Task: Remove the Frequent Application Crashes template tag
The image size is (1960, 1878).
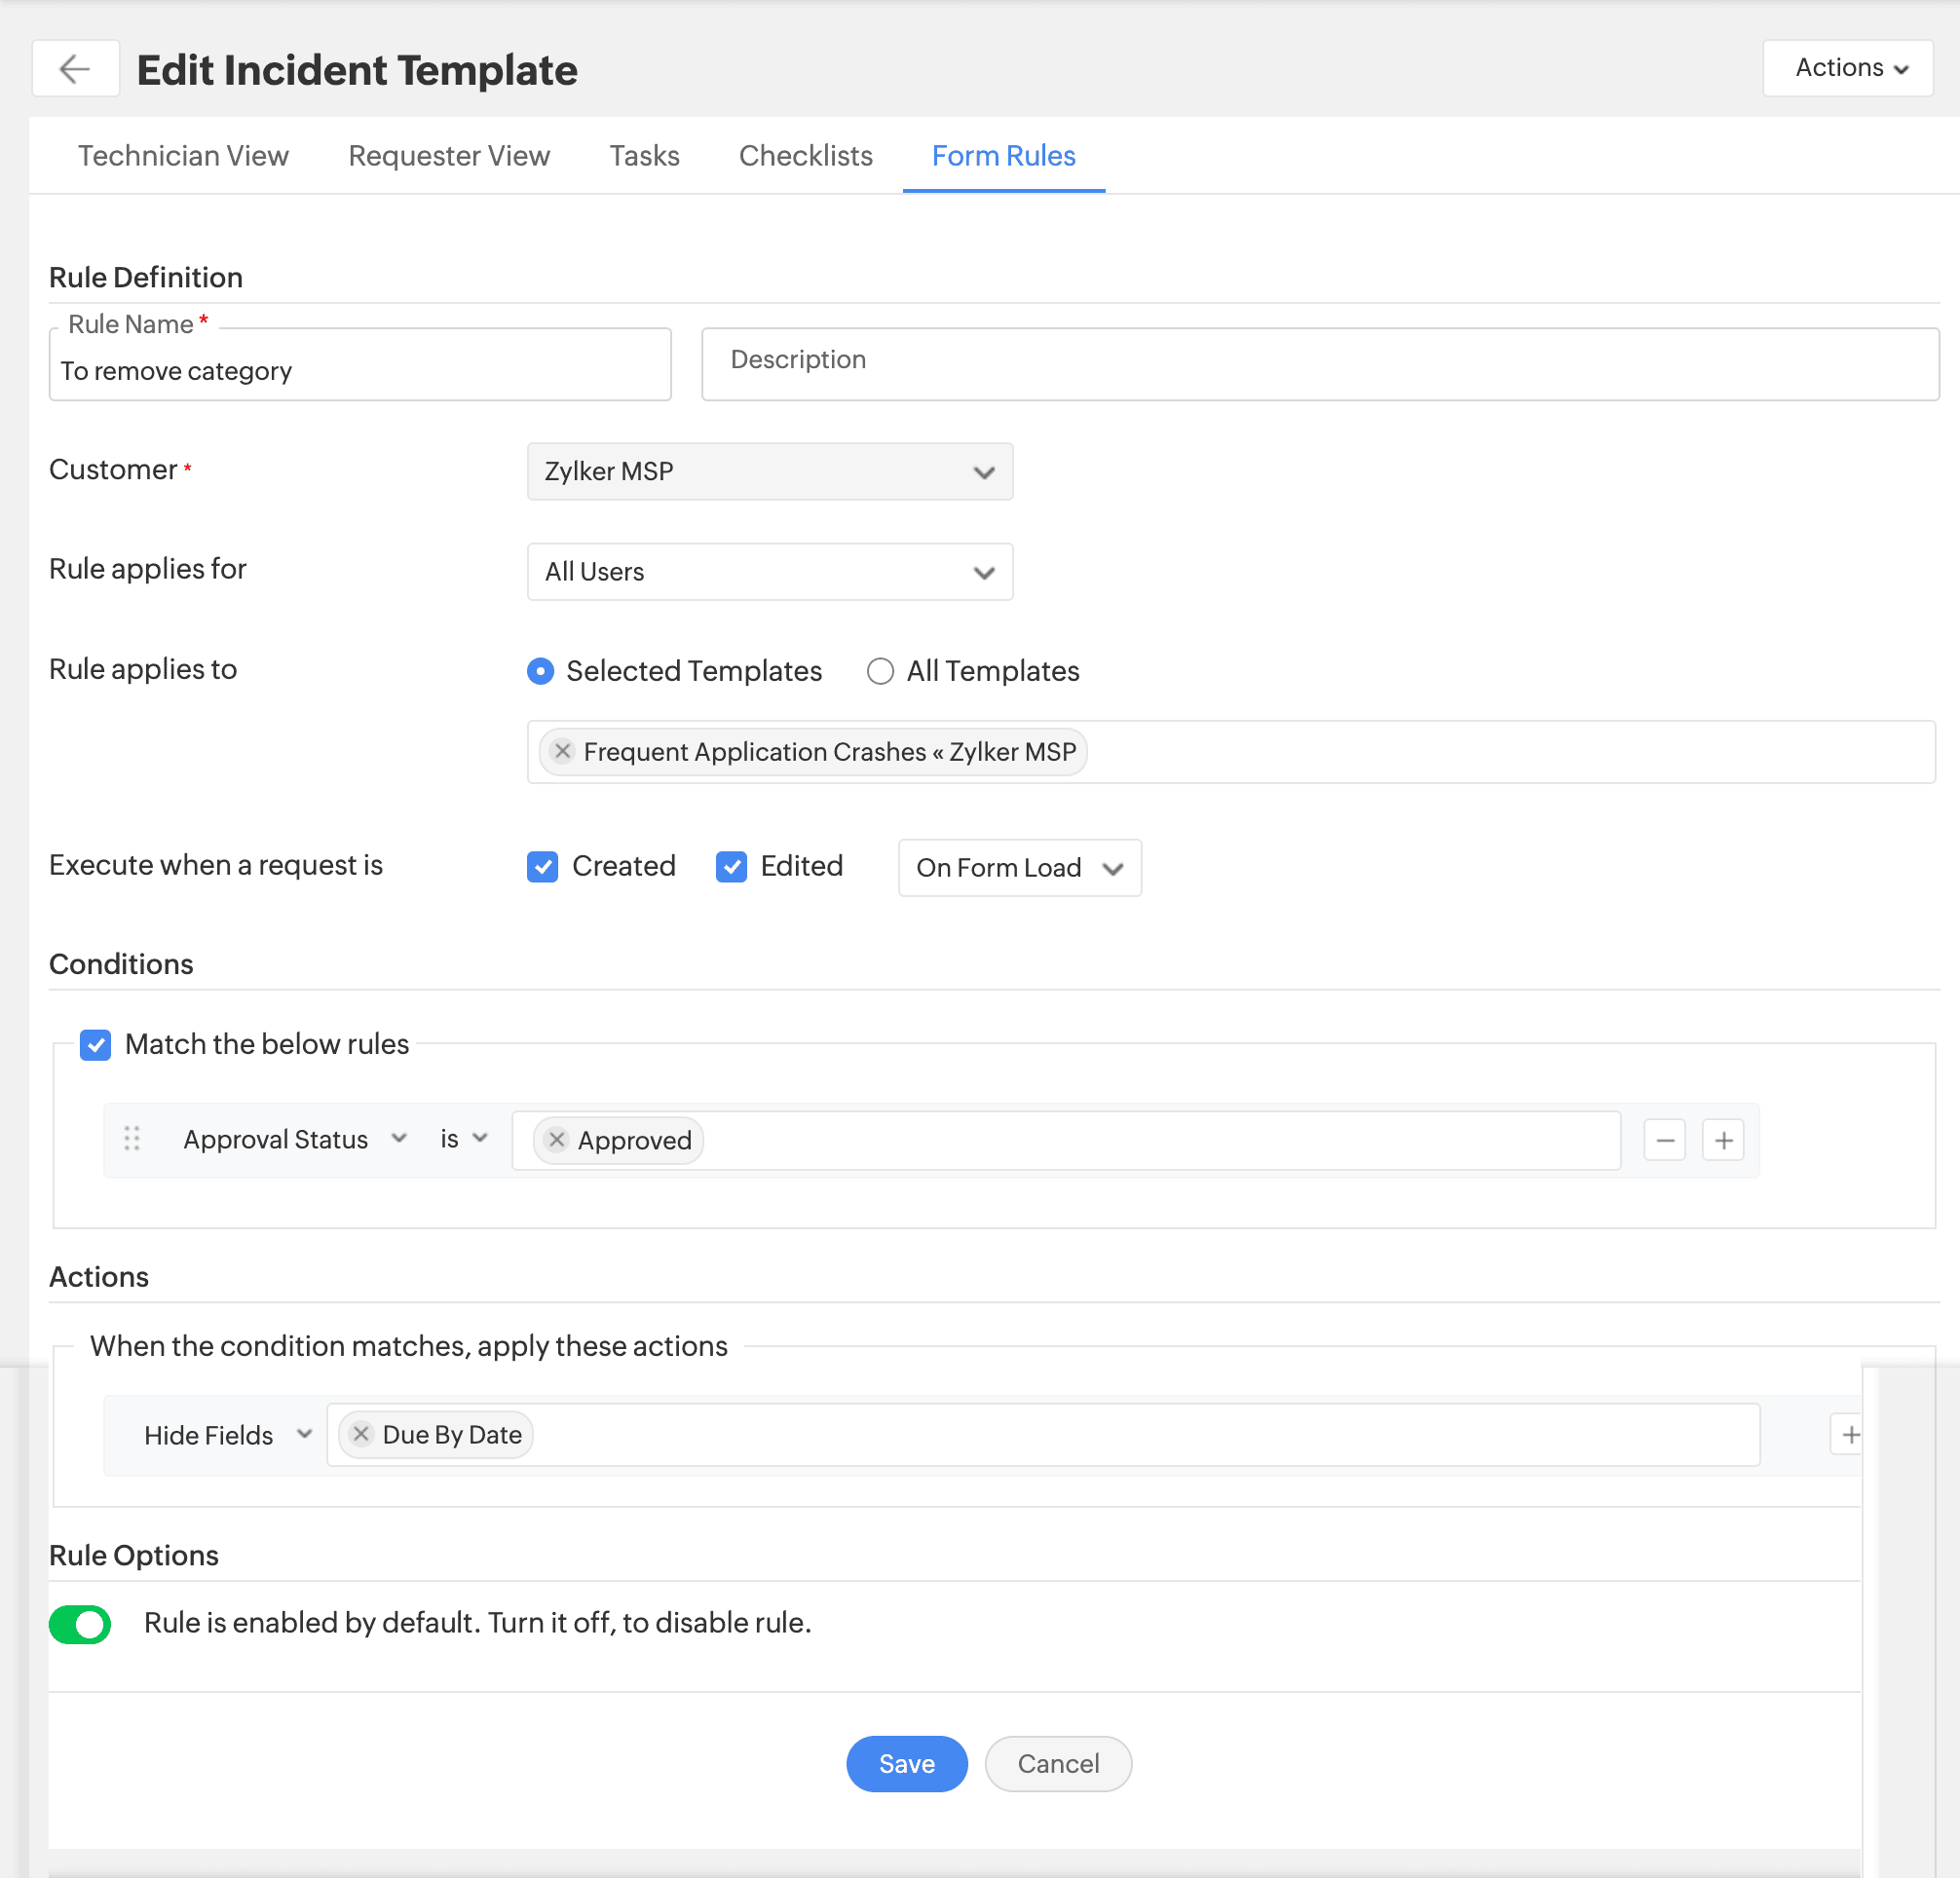Action: point(563,751)
